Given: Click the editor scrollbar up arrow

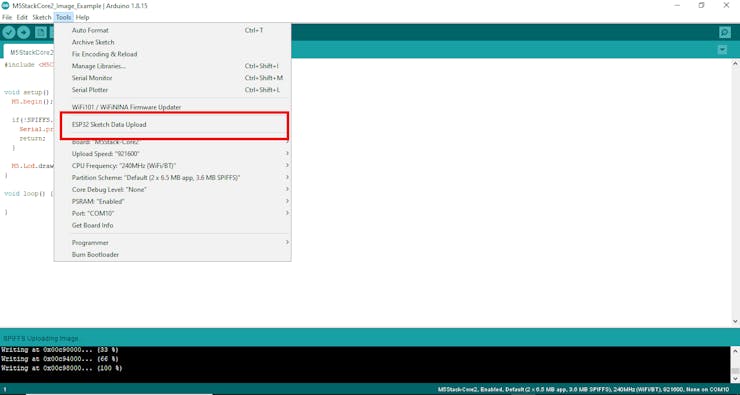Looking at the screenshot, I should tap(736, 64).
